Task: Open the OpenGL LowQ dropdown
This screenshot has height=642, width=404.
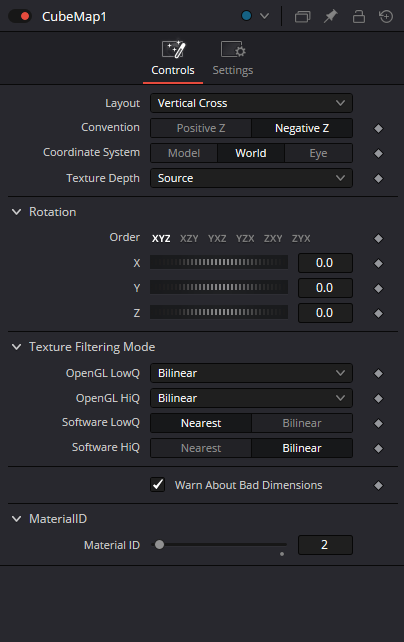Action: click(251, 373)
